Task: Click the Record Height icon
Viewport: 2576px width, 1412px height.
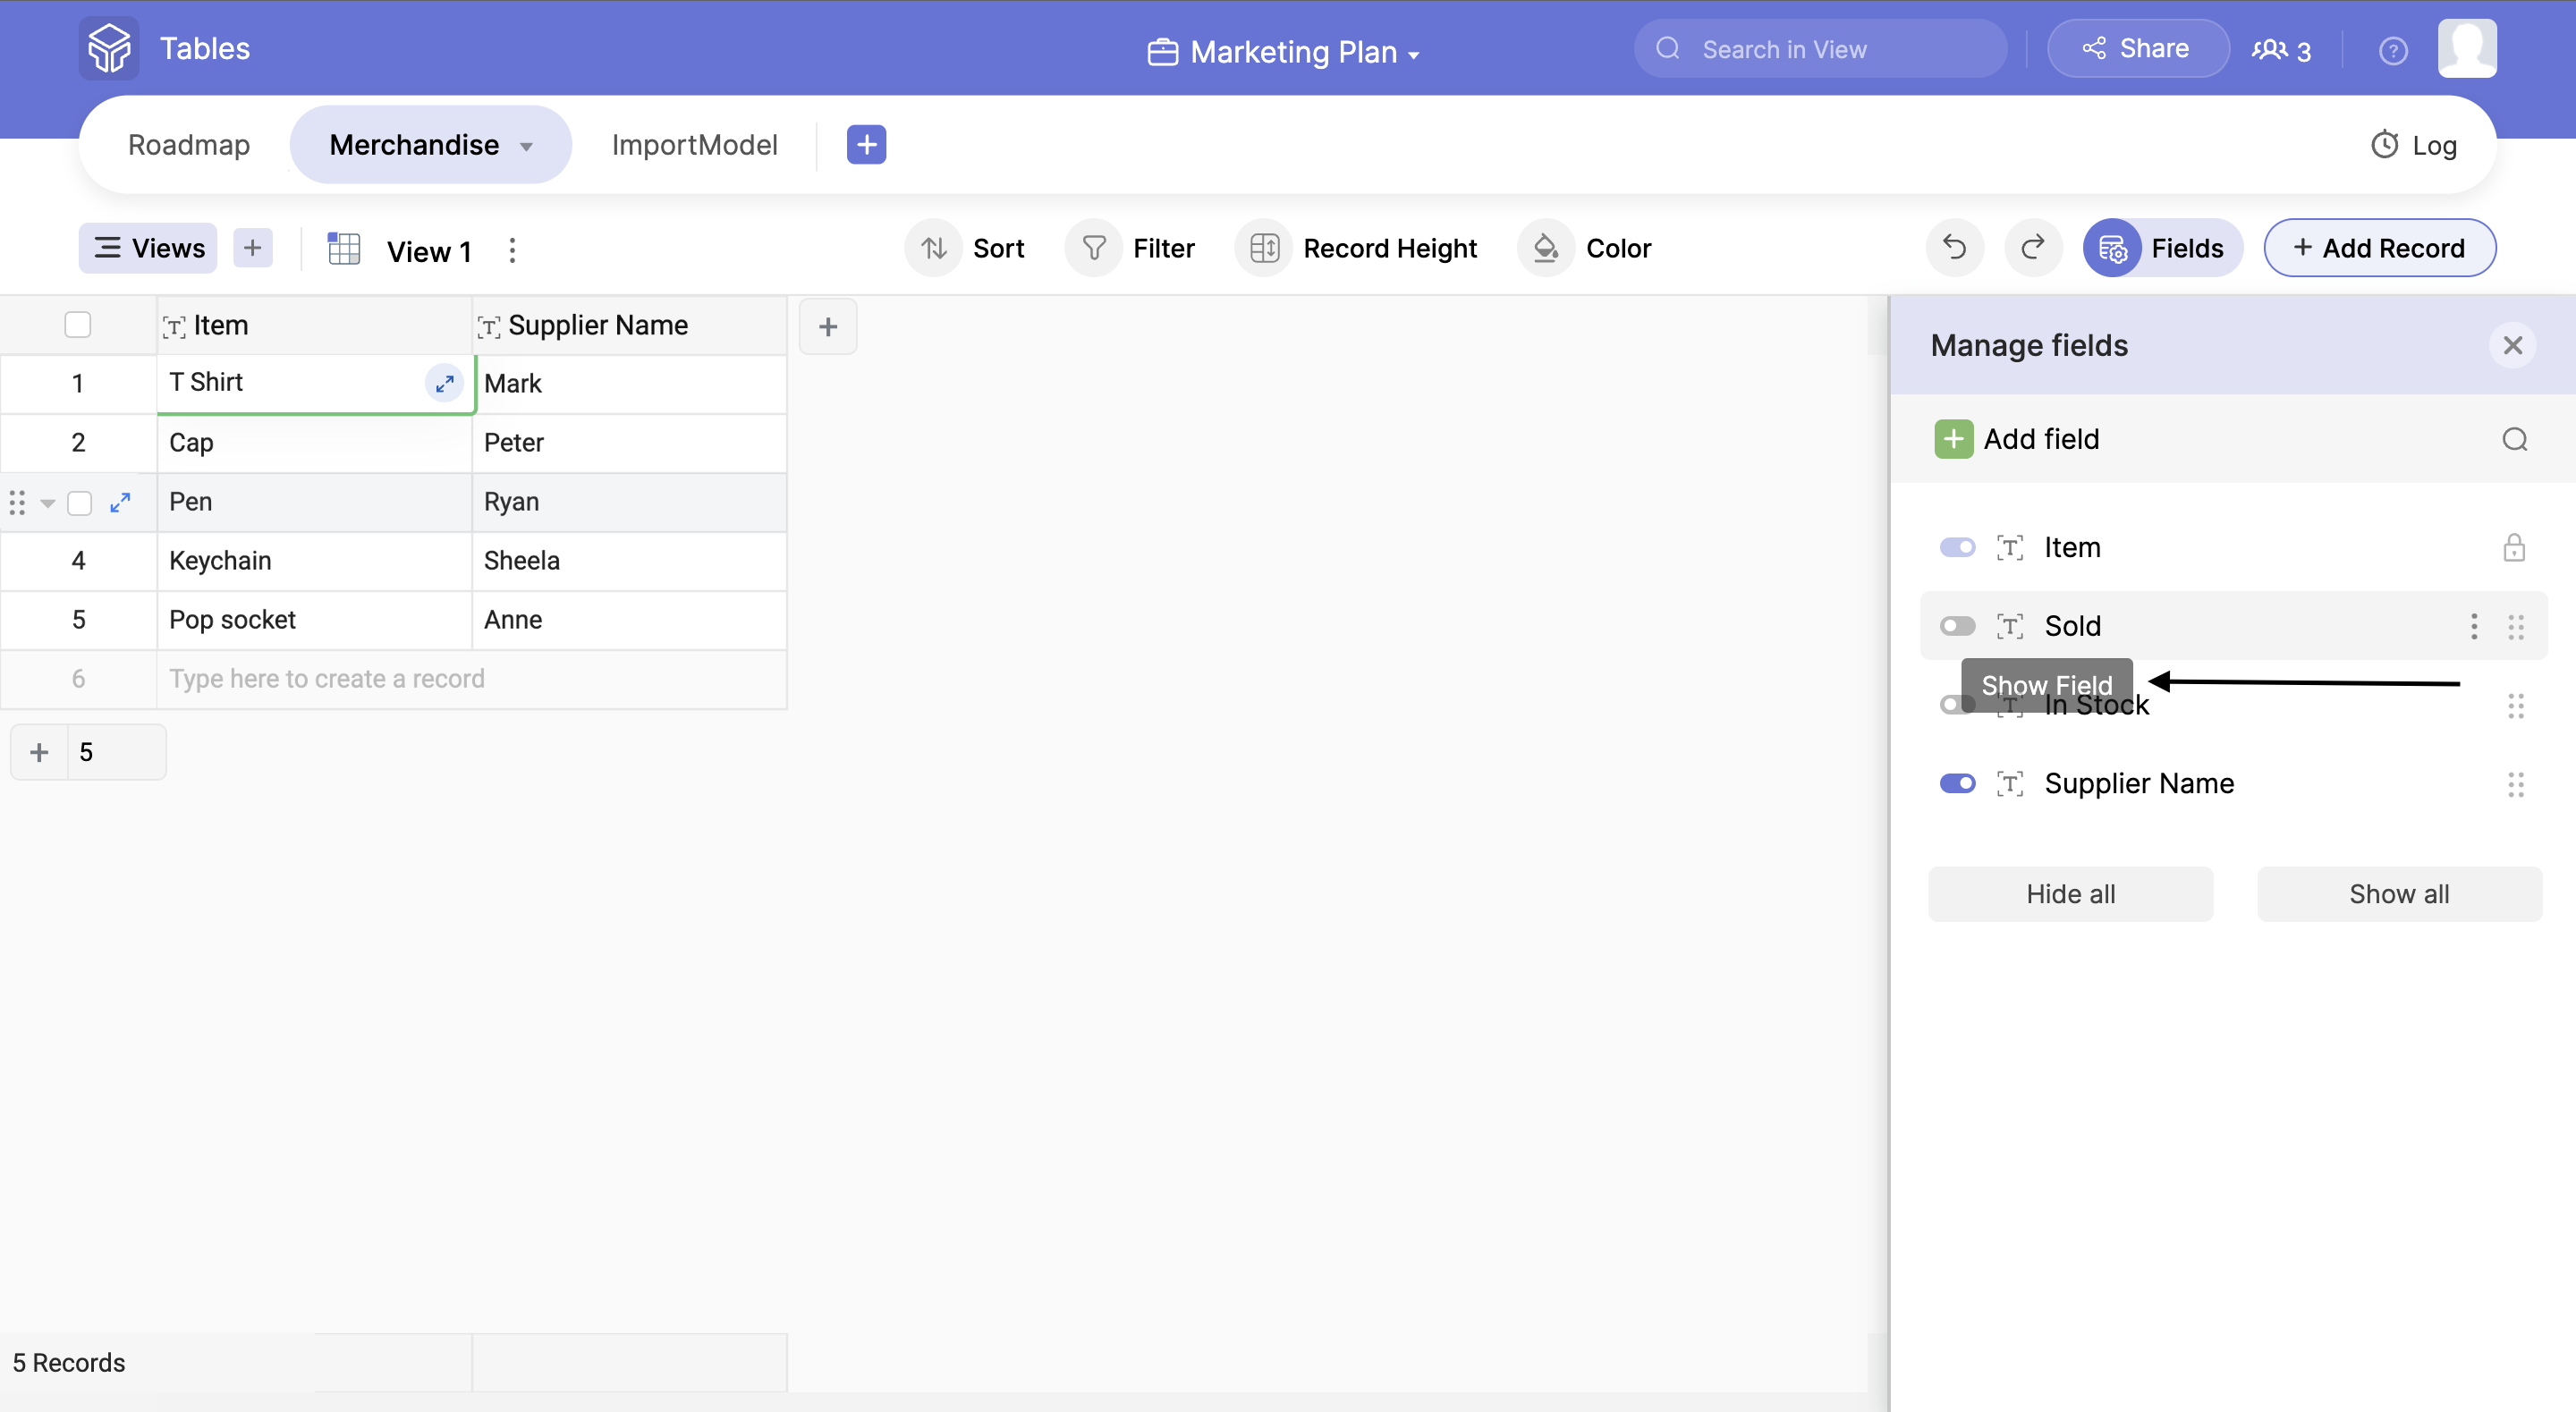Action: pos(1264,248)
